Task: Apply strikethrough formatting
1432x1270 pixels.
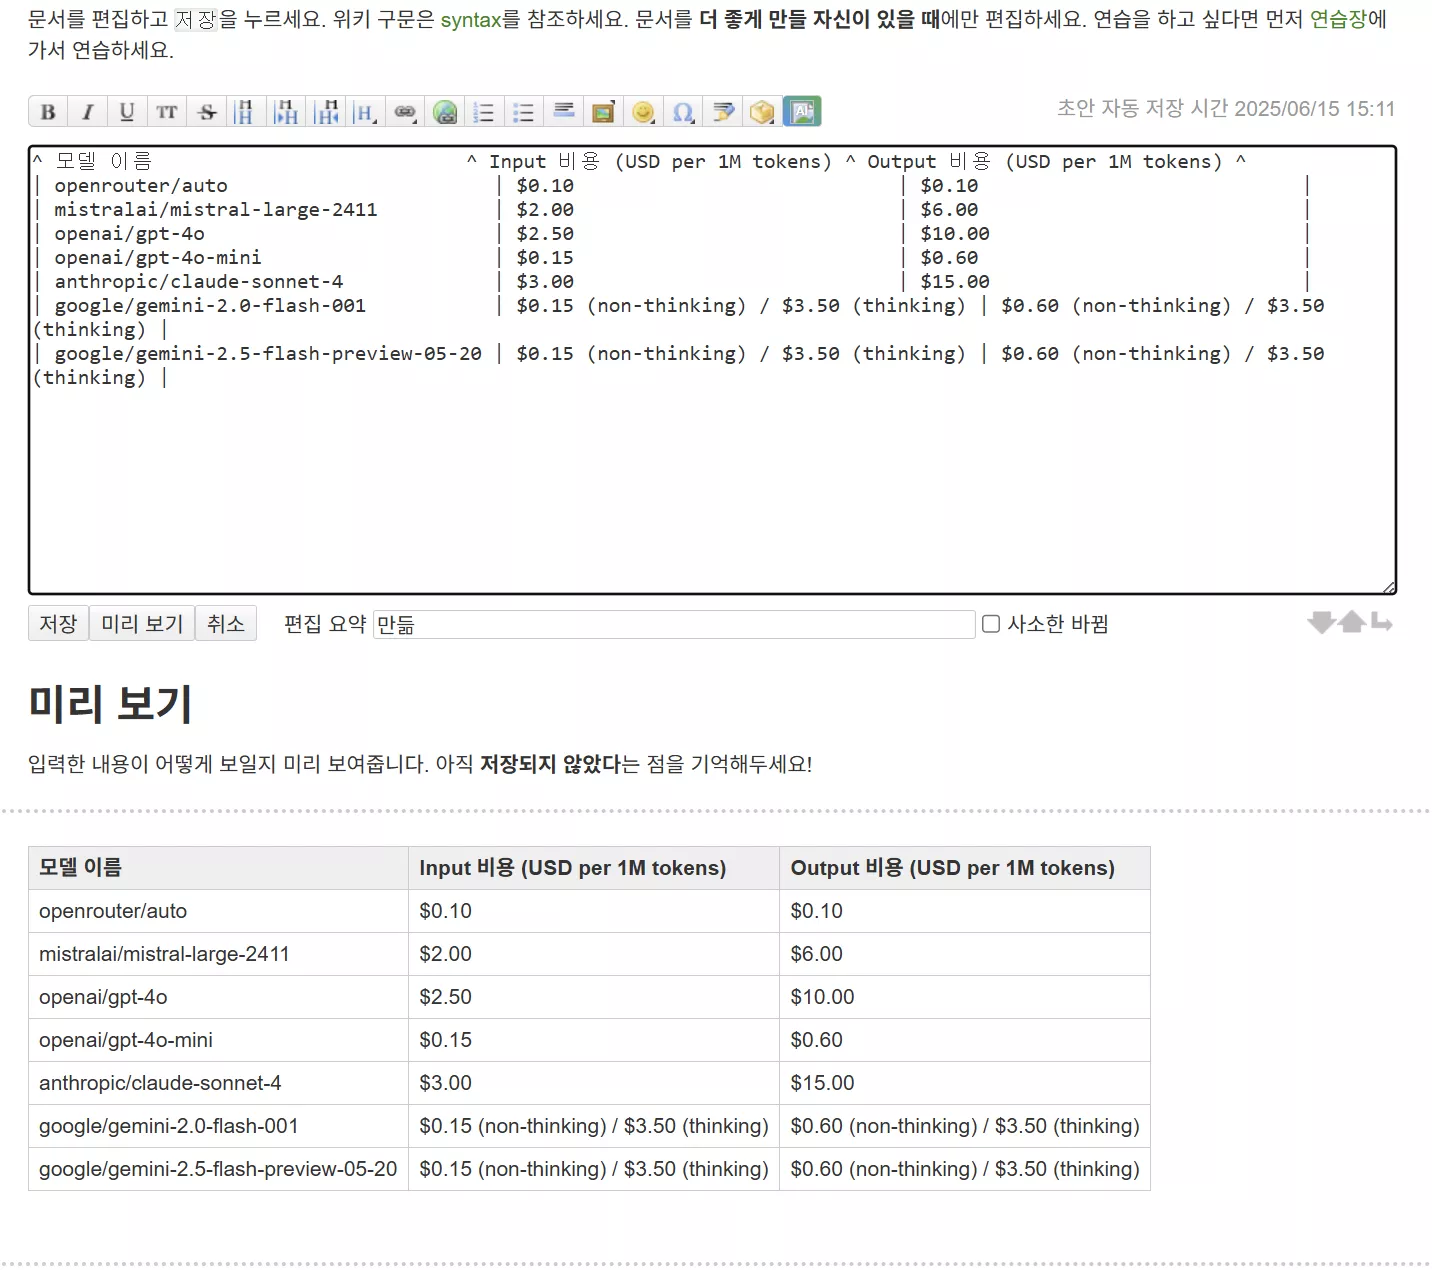Action: click(207, 112)
